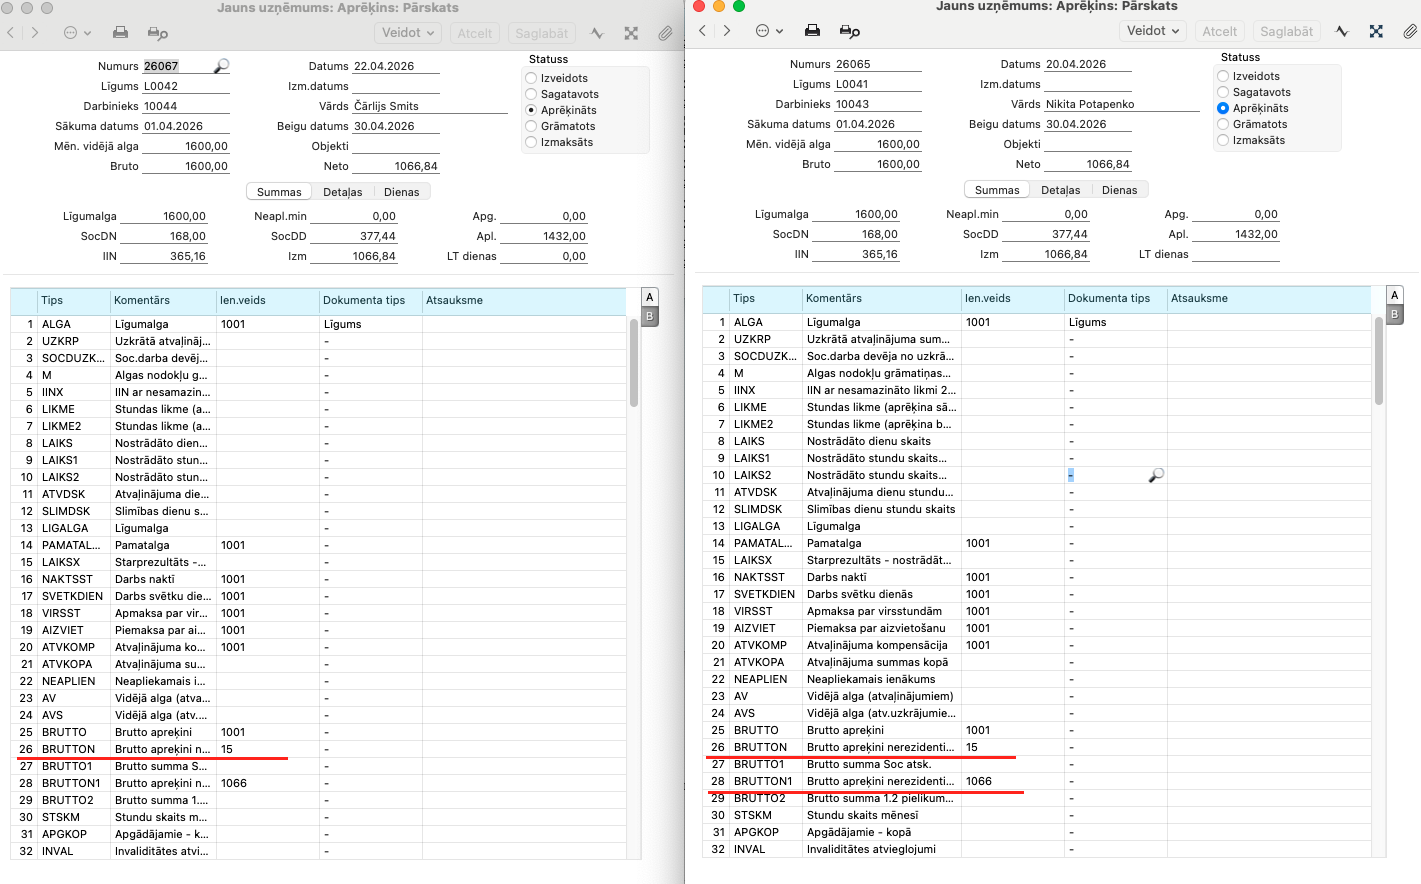Select the Grāmatots status in right window

coord(1223,124)
